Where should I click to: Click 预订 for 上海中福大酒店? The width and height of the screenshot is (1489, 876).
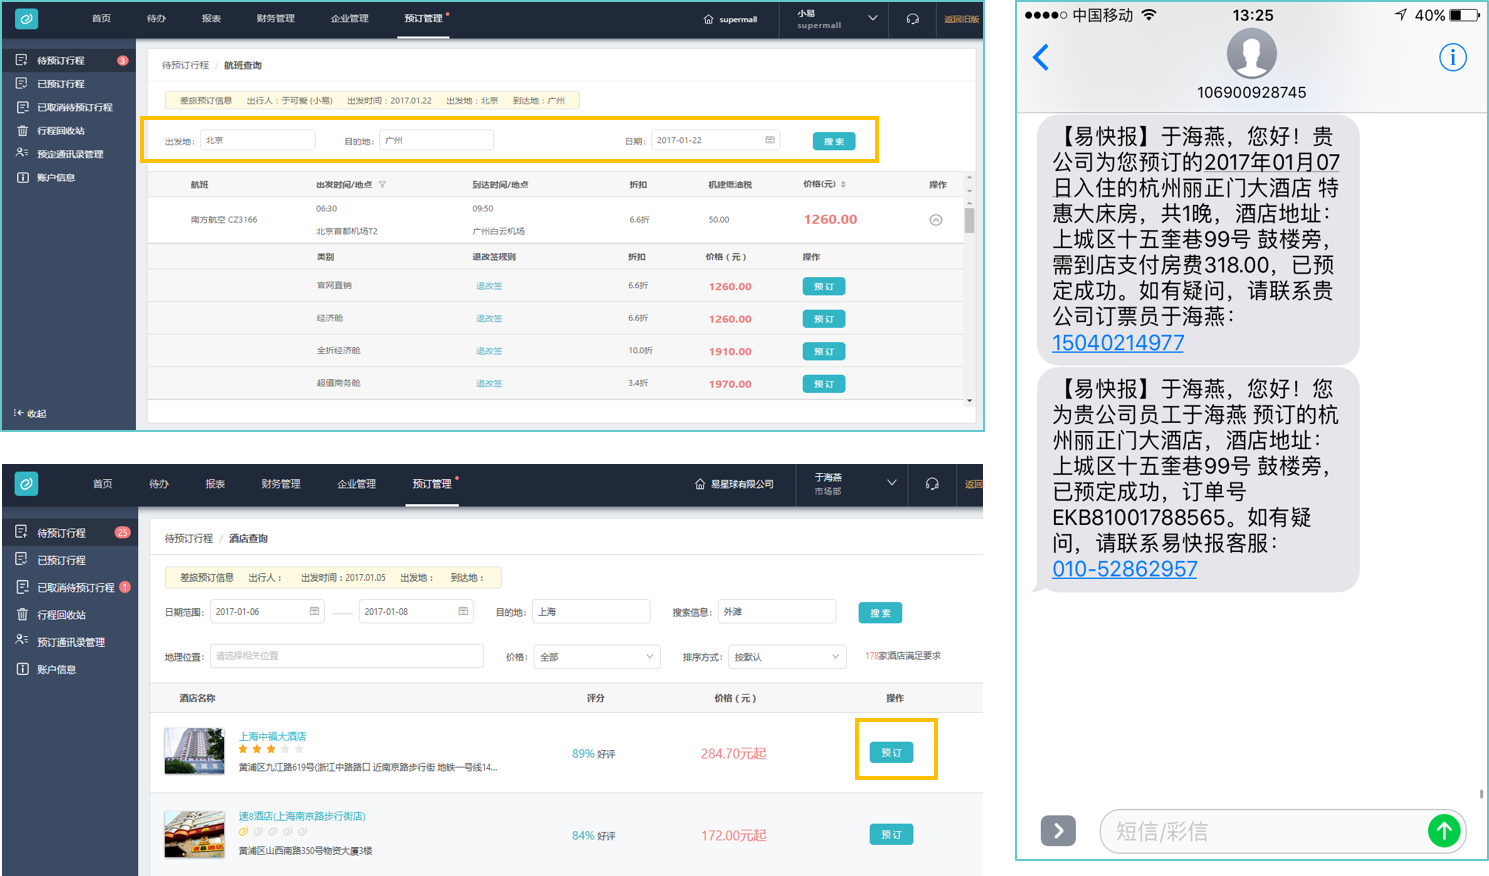(x=891, y=752)
